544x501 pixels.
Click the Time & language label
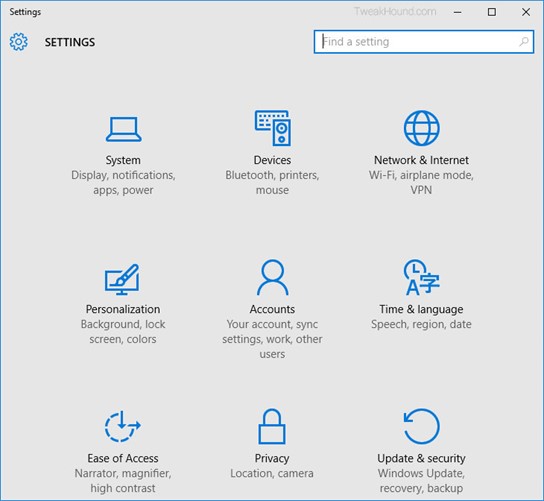tap(421, 309)
